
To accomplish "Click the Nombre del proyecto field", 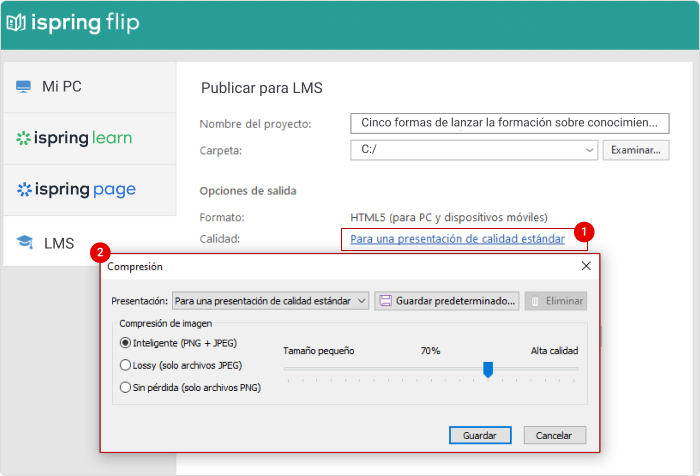I will (509, 123).
